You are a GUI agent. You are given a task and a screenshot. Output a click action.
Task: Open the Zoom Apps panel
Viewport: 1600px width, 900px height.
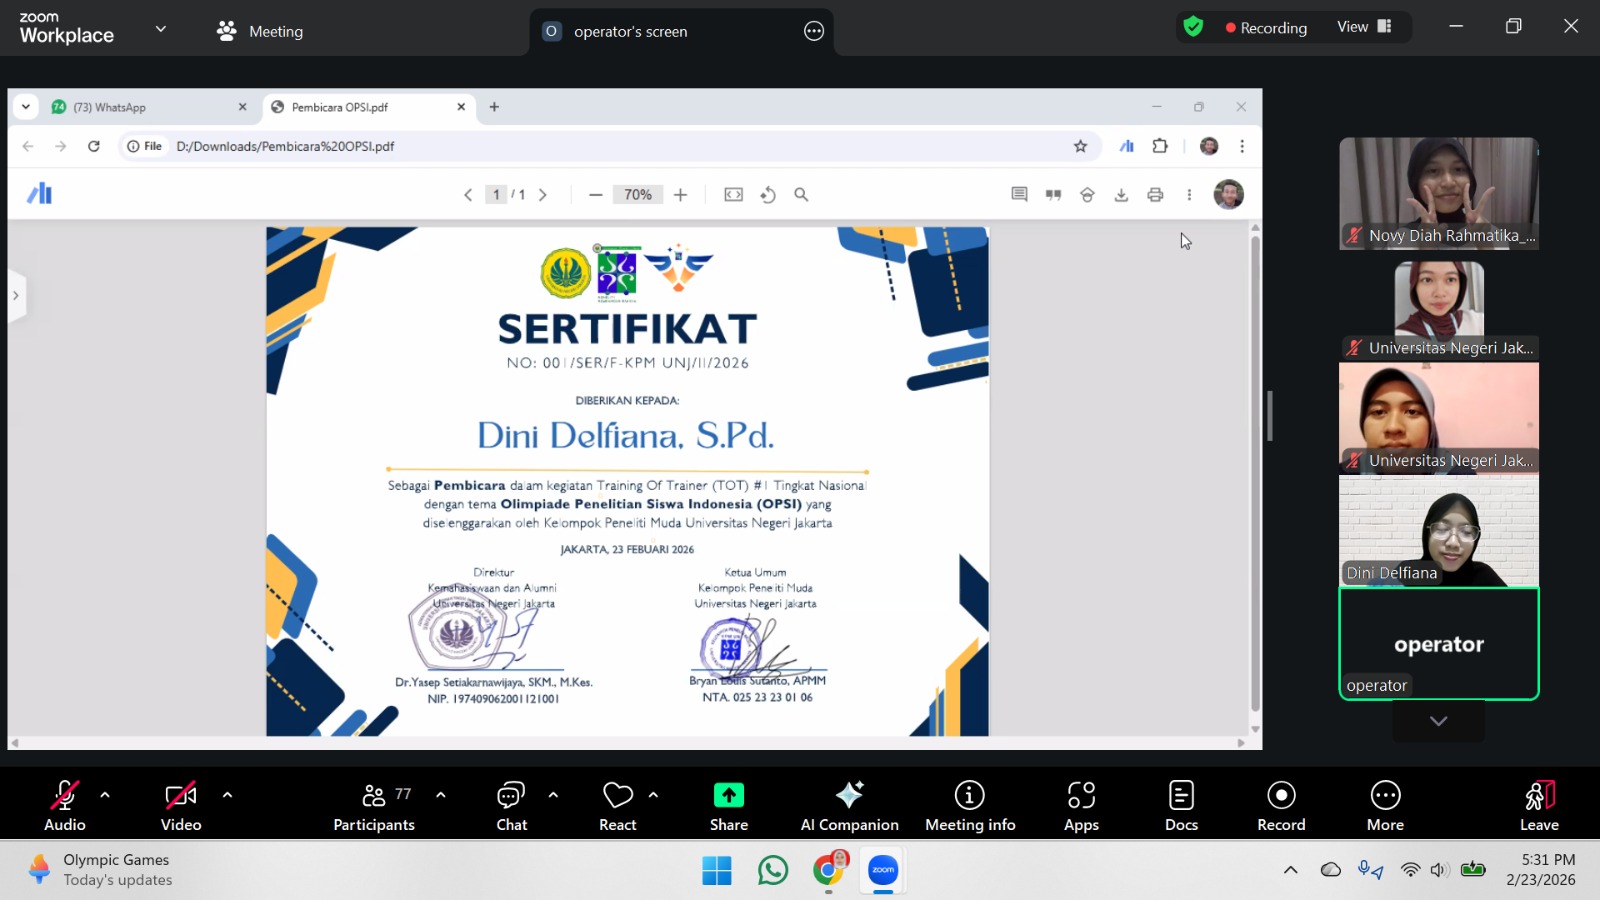pyautogui.click(x=1081, y=805)
